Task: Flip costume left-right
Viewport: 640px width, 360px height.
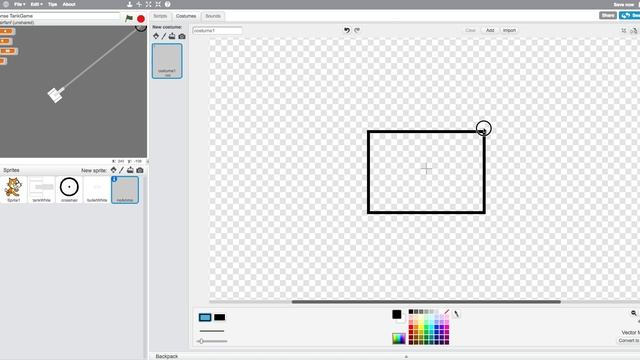Action: point(624,31)
